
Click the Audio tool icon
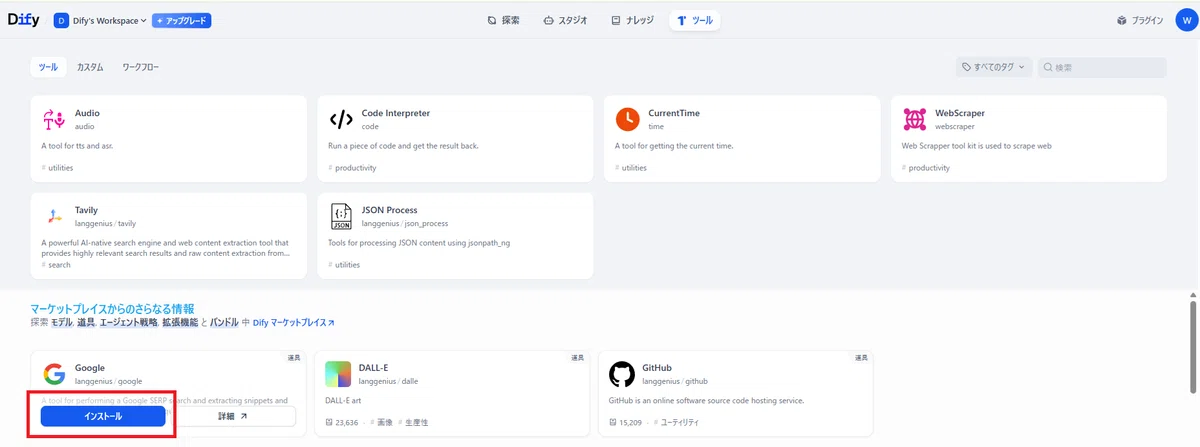(54, 119)
